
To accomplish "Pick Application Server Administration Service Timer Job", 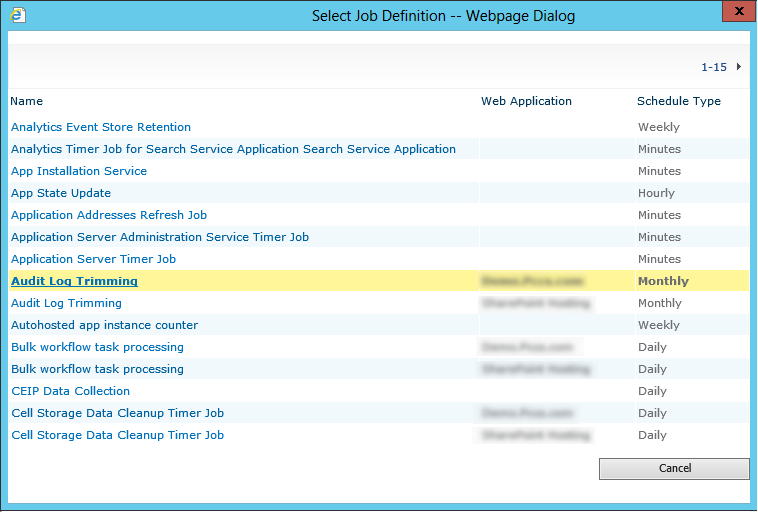I will click(x=160, y=237).
